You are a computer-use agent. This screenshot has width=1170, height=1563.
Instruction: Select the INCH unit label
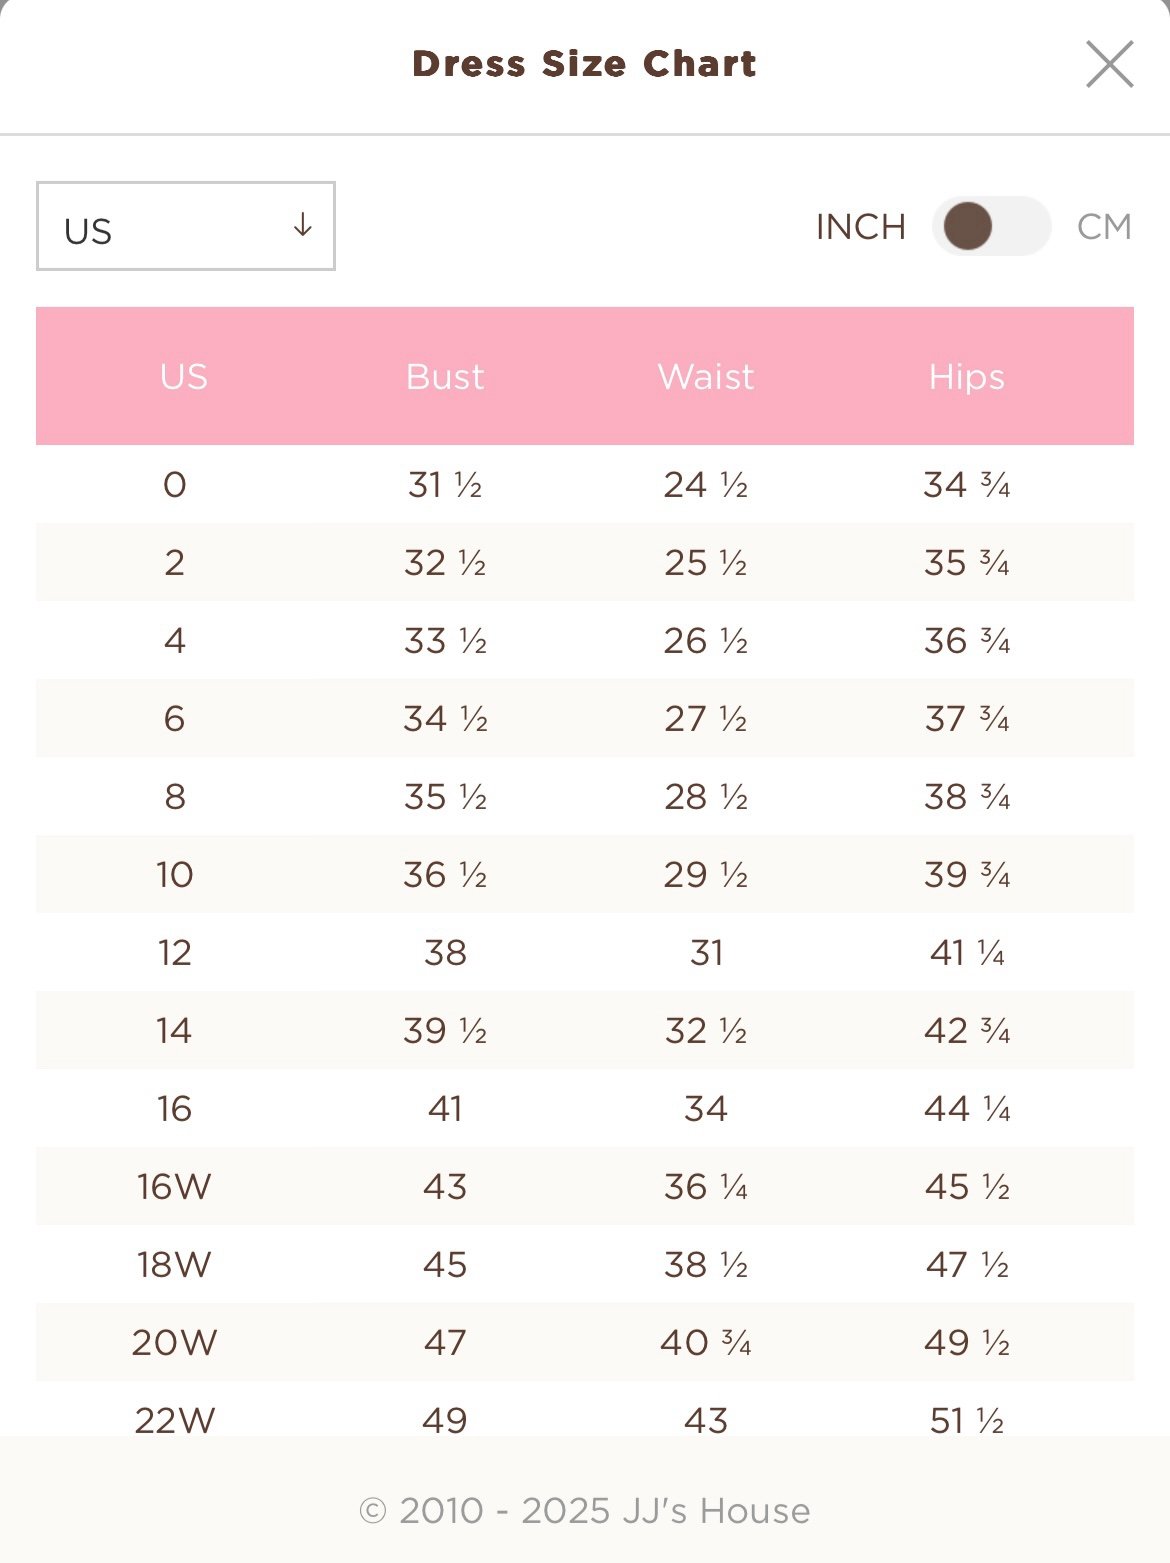861,227
